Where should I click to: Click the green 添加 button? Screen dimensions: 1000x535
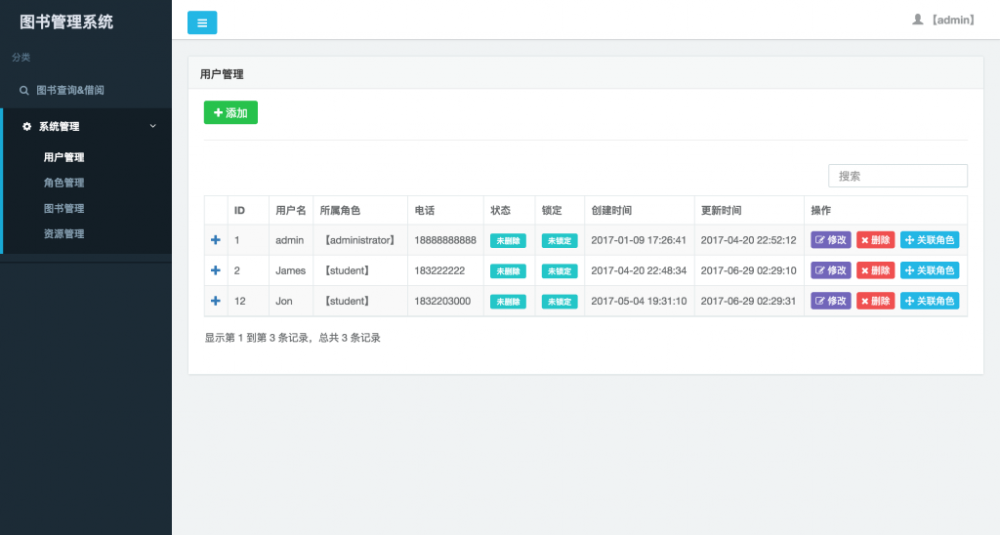pos(230,112)
